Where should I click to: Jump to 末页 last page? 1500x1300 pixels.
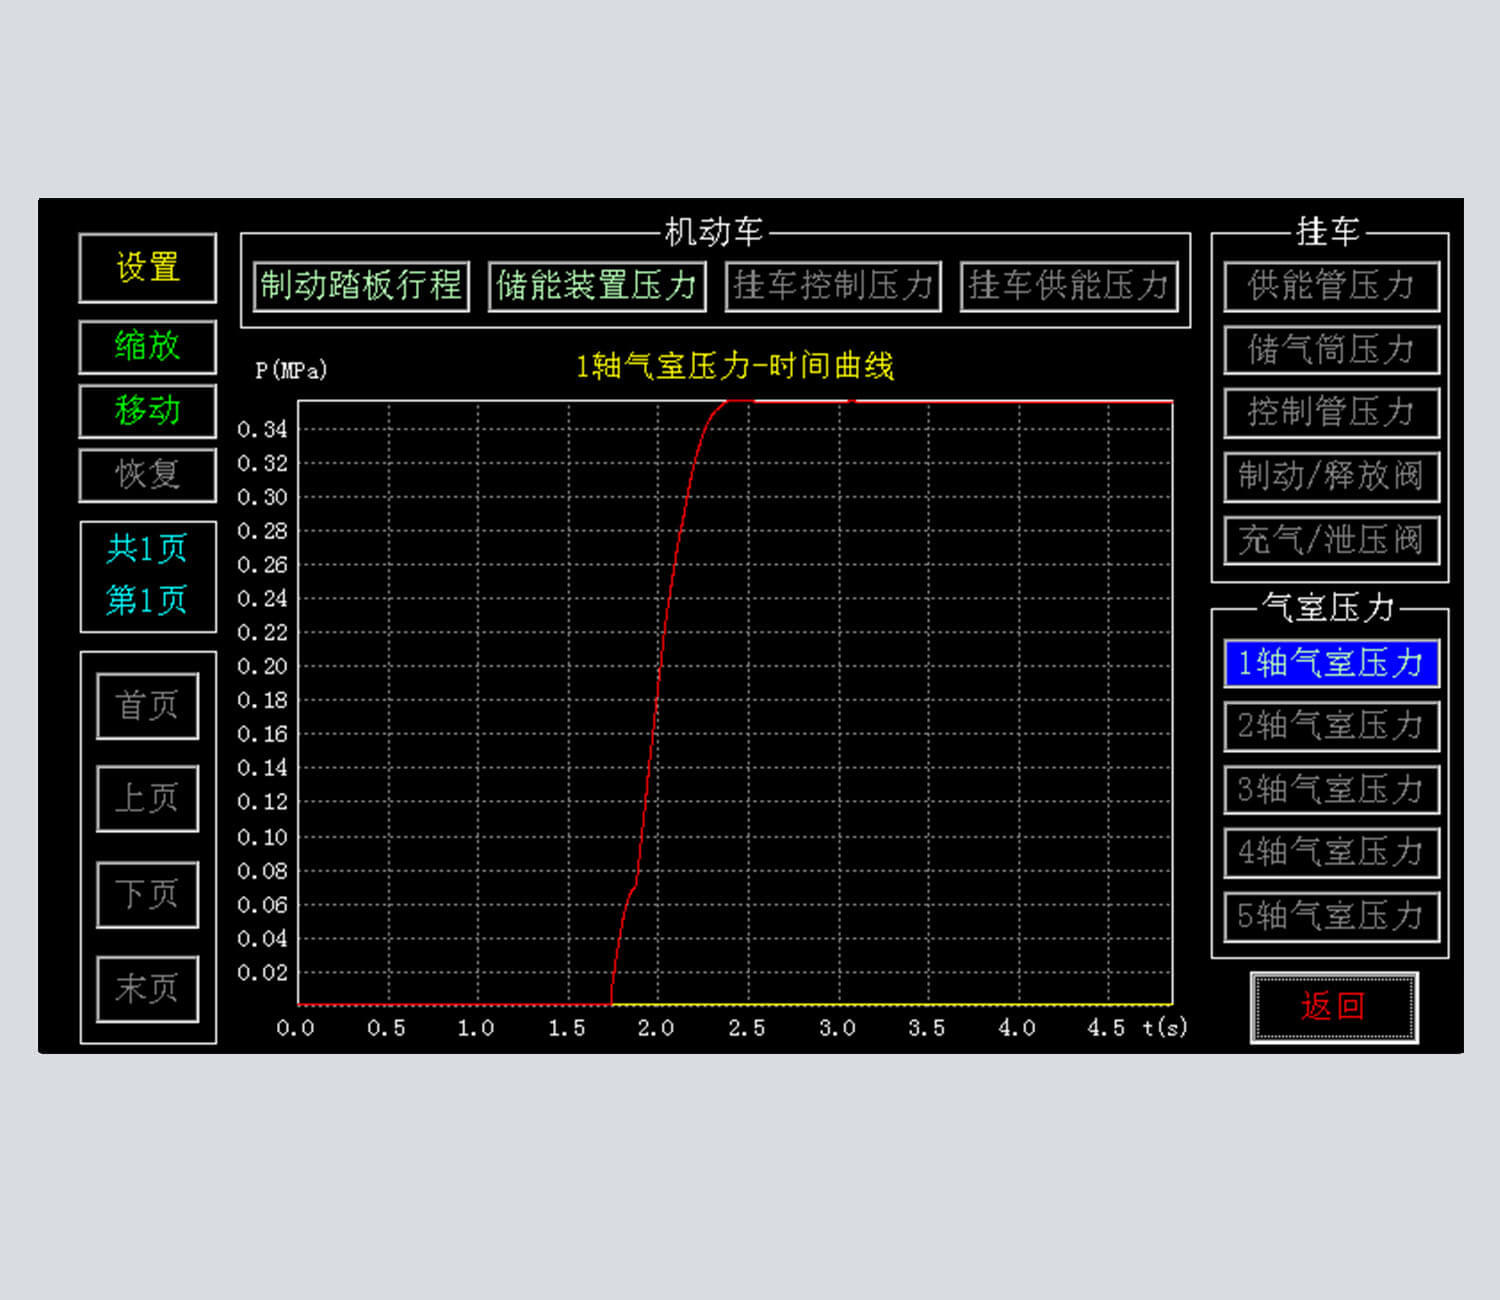pos(148,989)
